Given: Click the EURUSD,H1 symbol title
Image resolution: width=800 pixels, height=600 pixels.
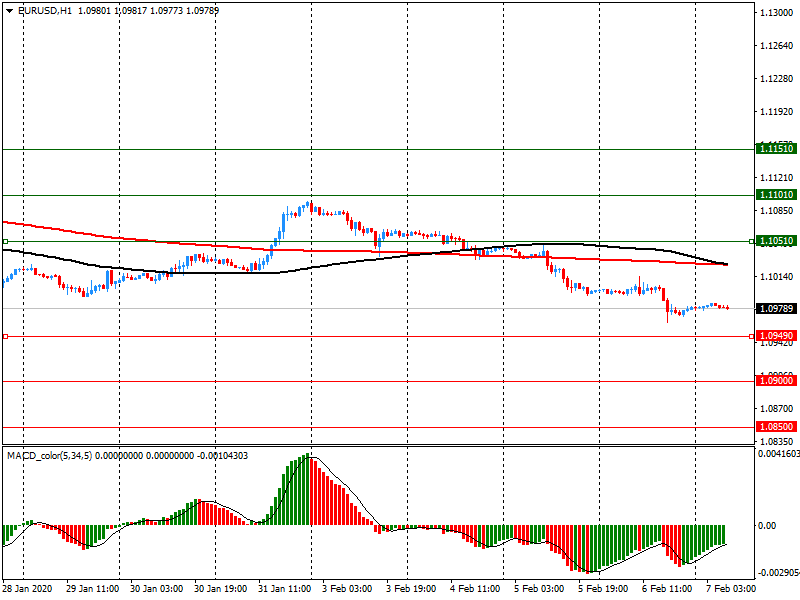Looking at the screenshot, I should 45,10.
